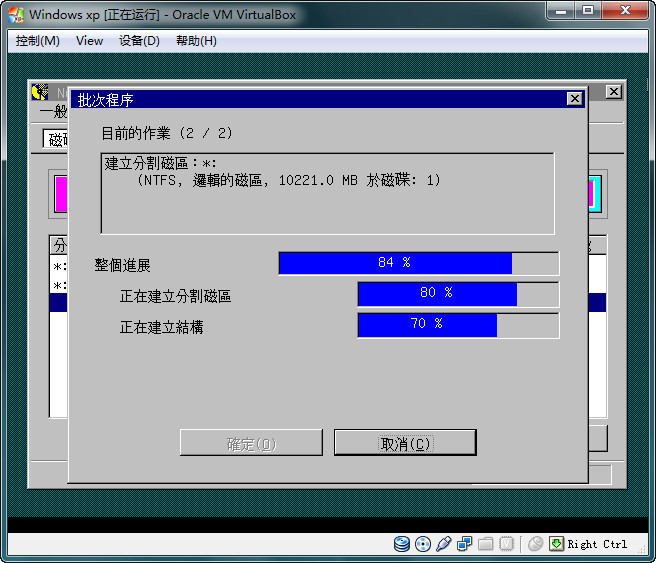
Task: Click the 目前的作業 (2 / 2) label
Action: [x=167, y=133]
